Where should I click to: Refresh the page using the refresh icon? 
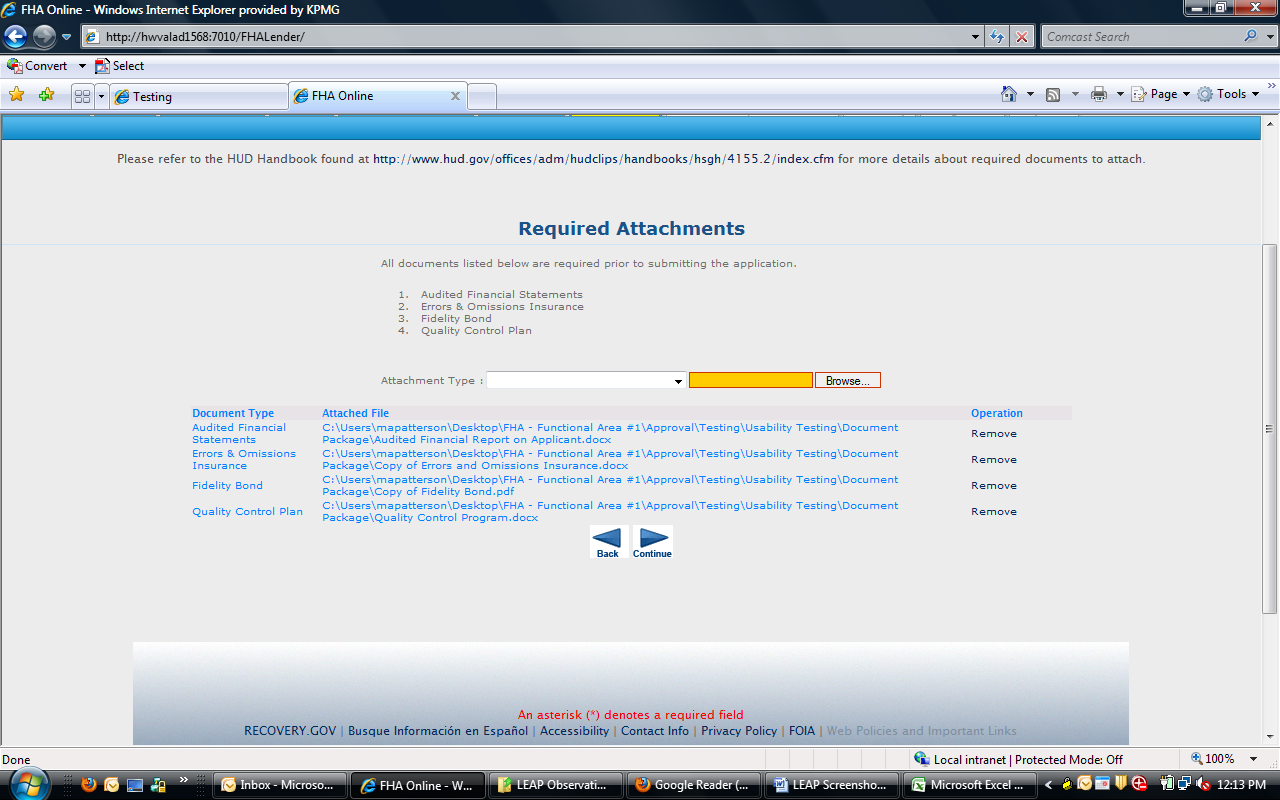pyautogui.click(x=997, y=37)
